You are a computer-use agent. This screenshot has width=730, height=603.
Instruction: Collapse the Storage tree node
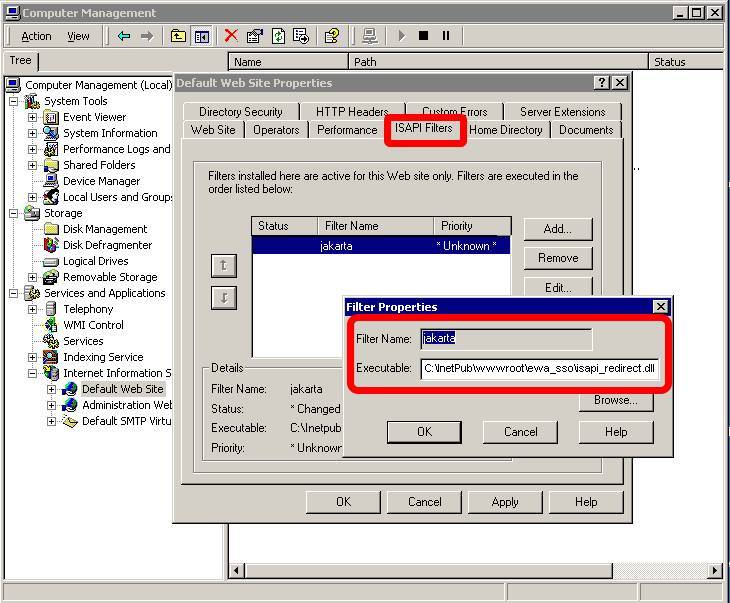pyautogui.click(x=14, y=213)
